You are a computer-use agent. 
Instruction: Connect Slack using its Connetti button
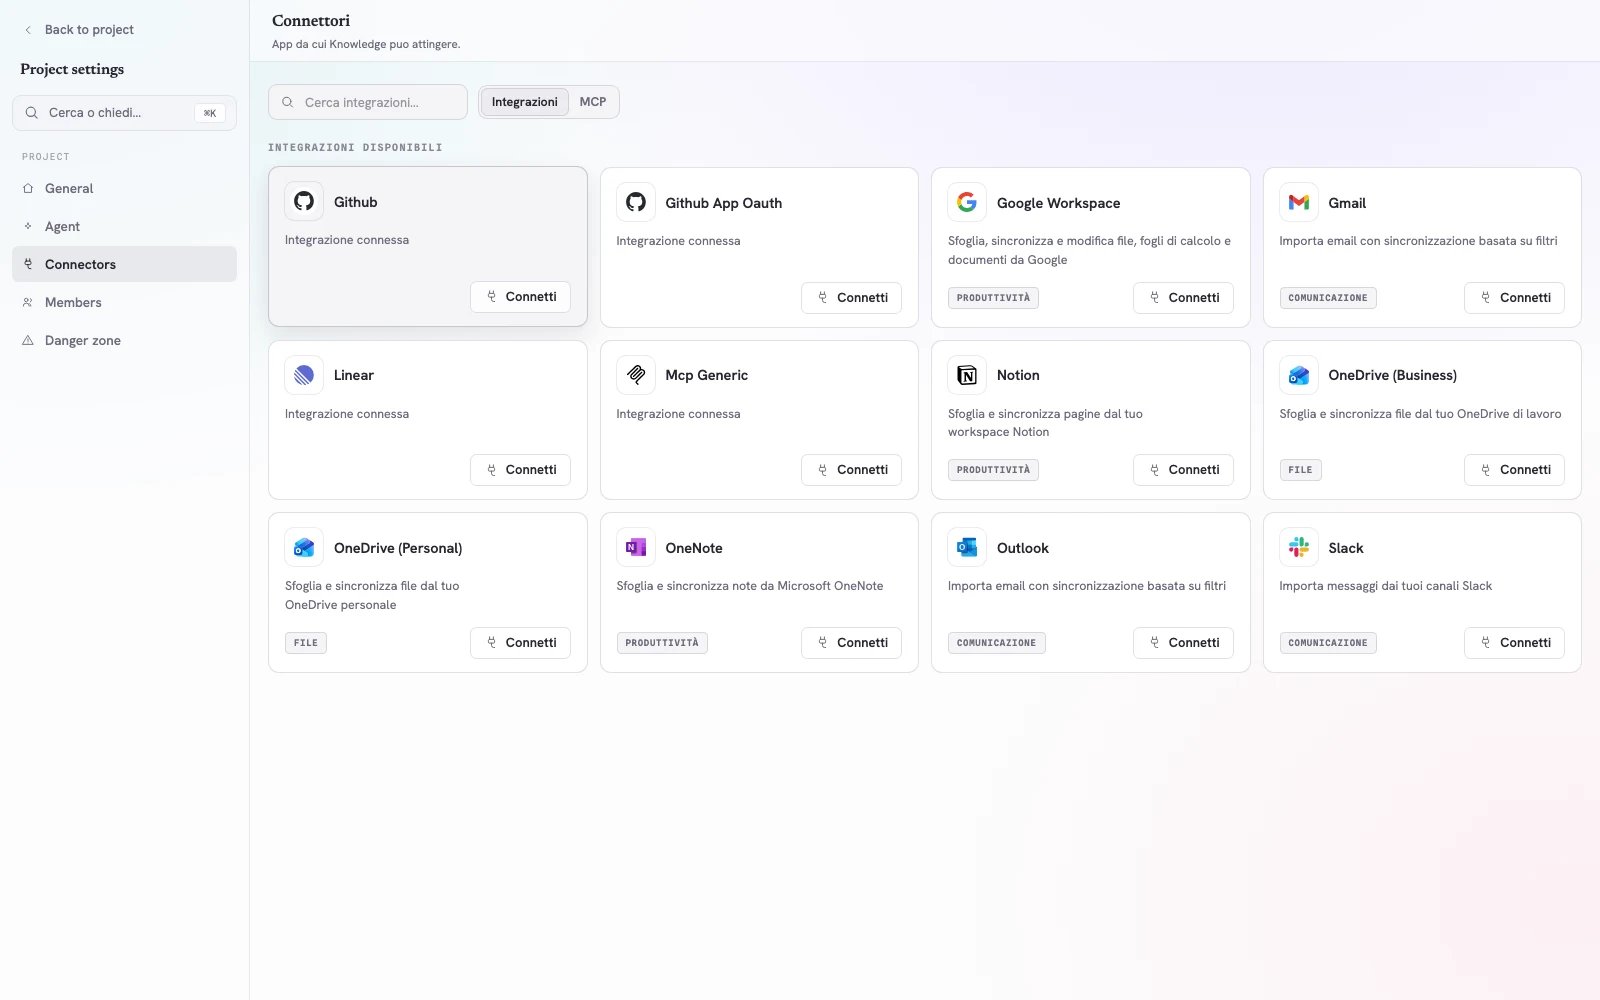pos(1514,643)
